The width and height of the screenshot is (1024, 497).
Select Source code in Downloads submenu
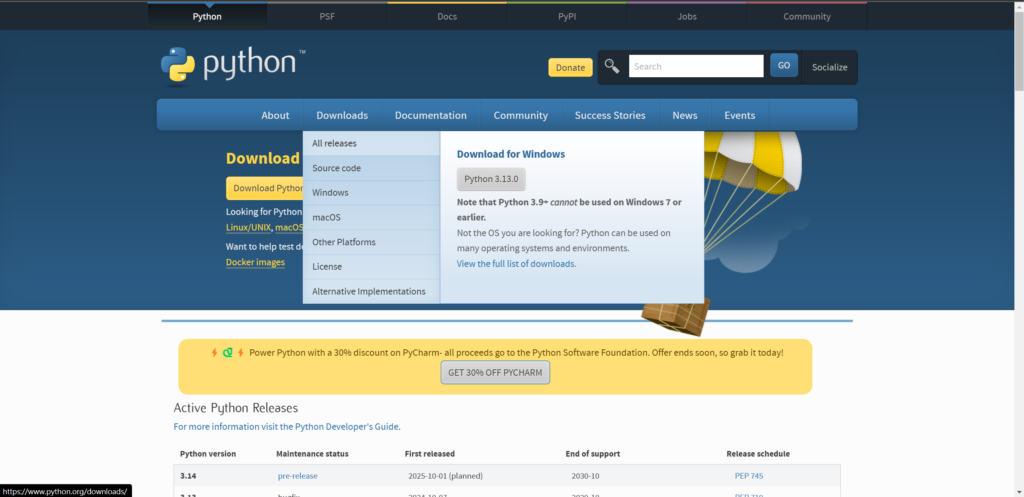(372, 168)
